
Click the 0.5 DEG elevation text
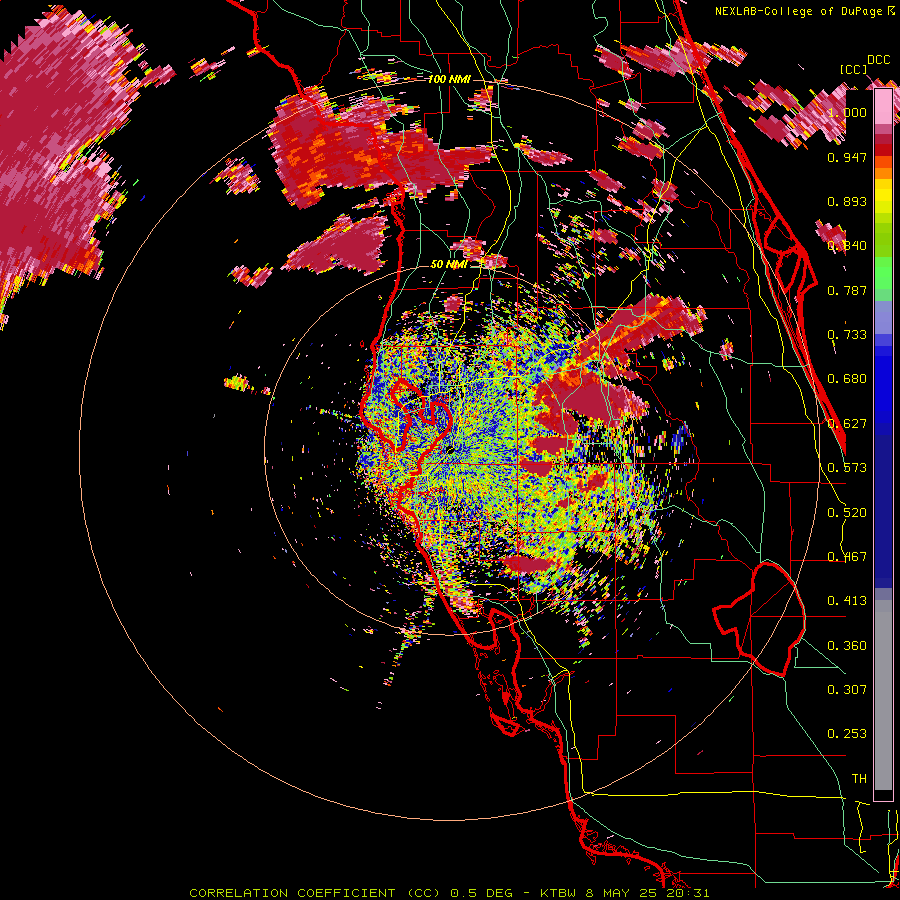point(481,893)
